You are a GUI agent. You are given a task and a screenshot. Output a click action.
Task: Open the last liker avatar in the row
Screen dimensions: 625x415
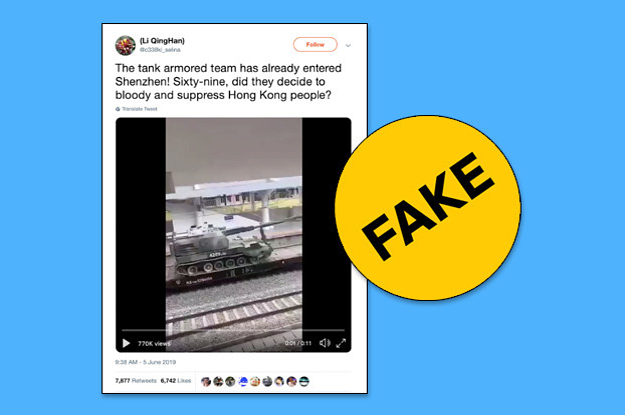[304, 382]
